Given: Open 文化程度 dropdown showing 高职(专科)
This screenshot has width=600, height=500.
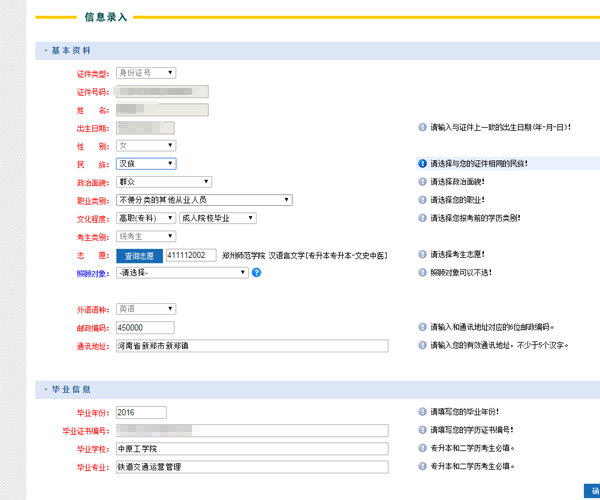Looking at the screenshot, I should pos(145,218).
